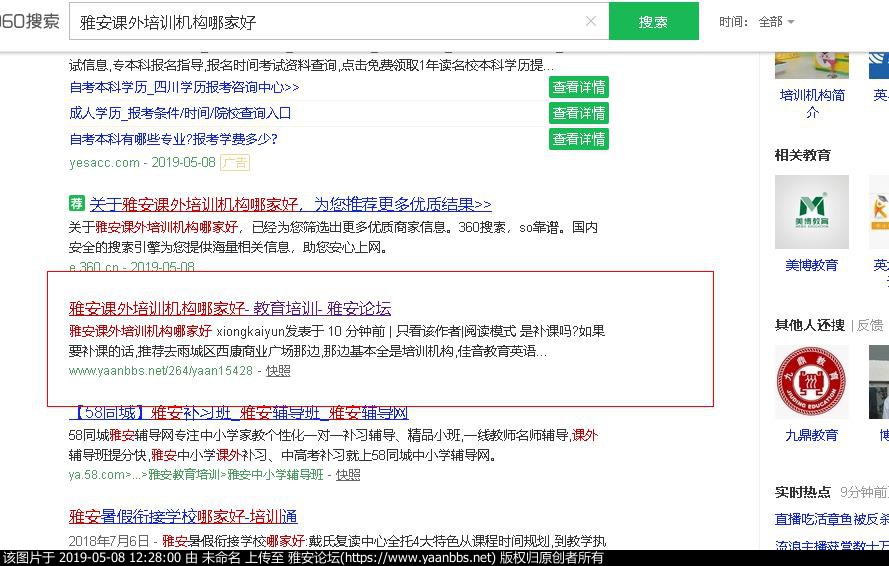Open hot topic 直播吃活章鱼被反杀

pyautogui.click(x=832, y=519)
